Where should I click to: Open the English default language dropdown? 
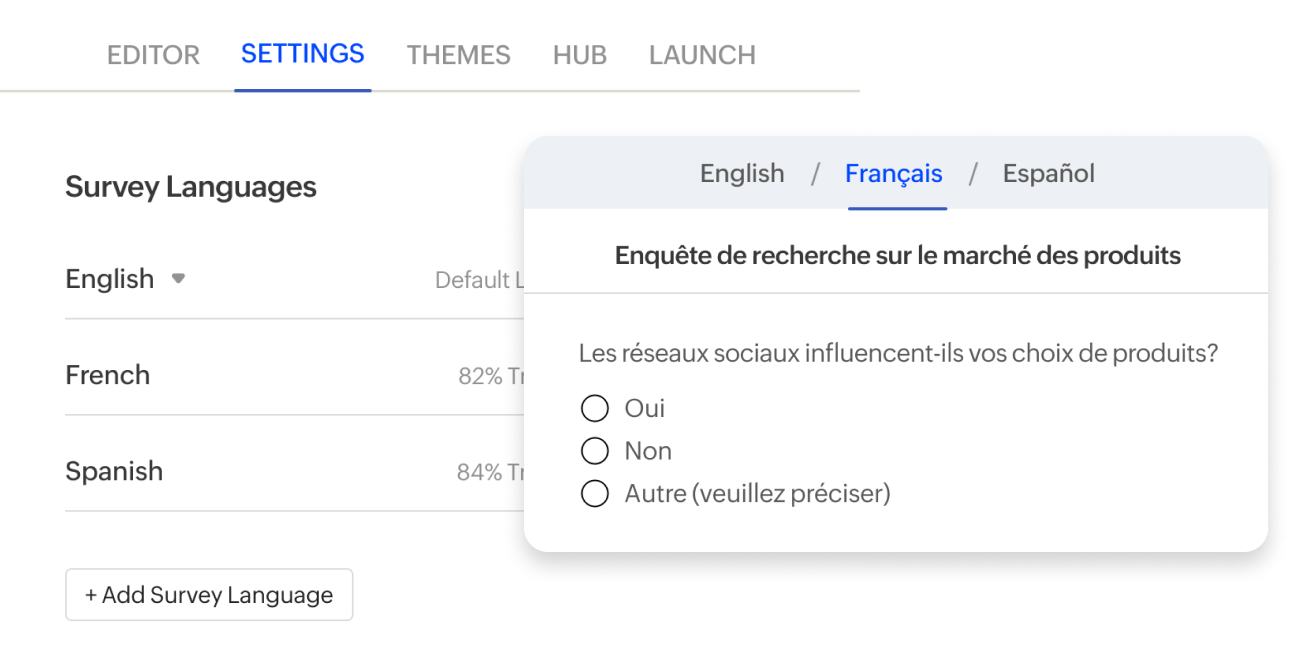click(x=127, y=279)
